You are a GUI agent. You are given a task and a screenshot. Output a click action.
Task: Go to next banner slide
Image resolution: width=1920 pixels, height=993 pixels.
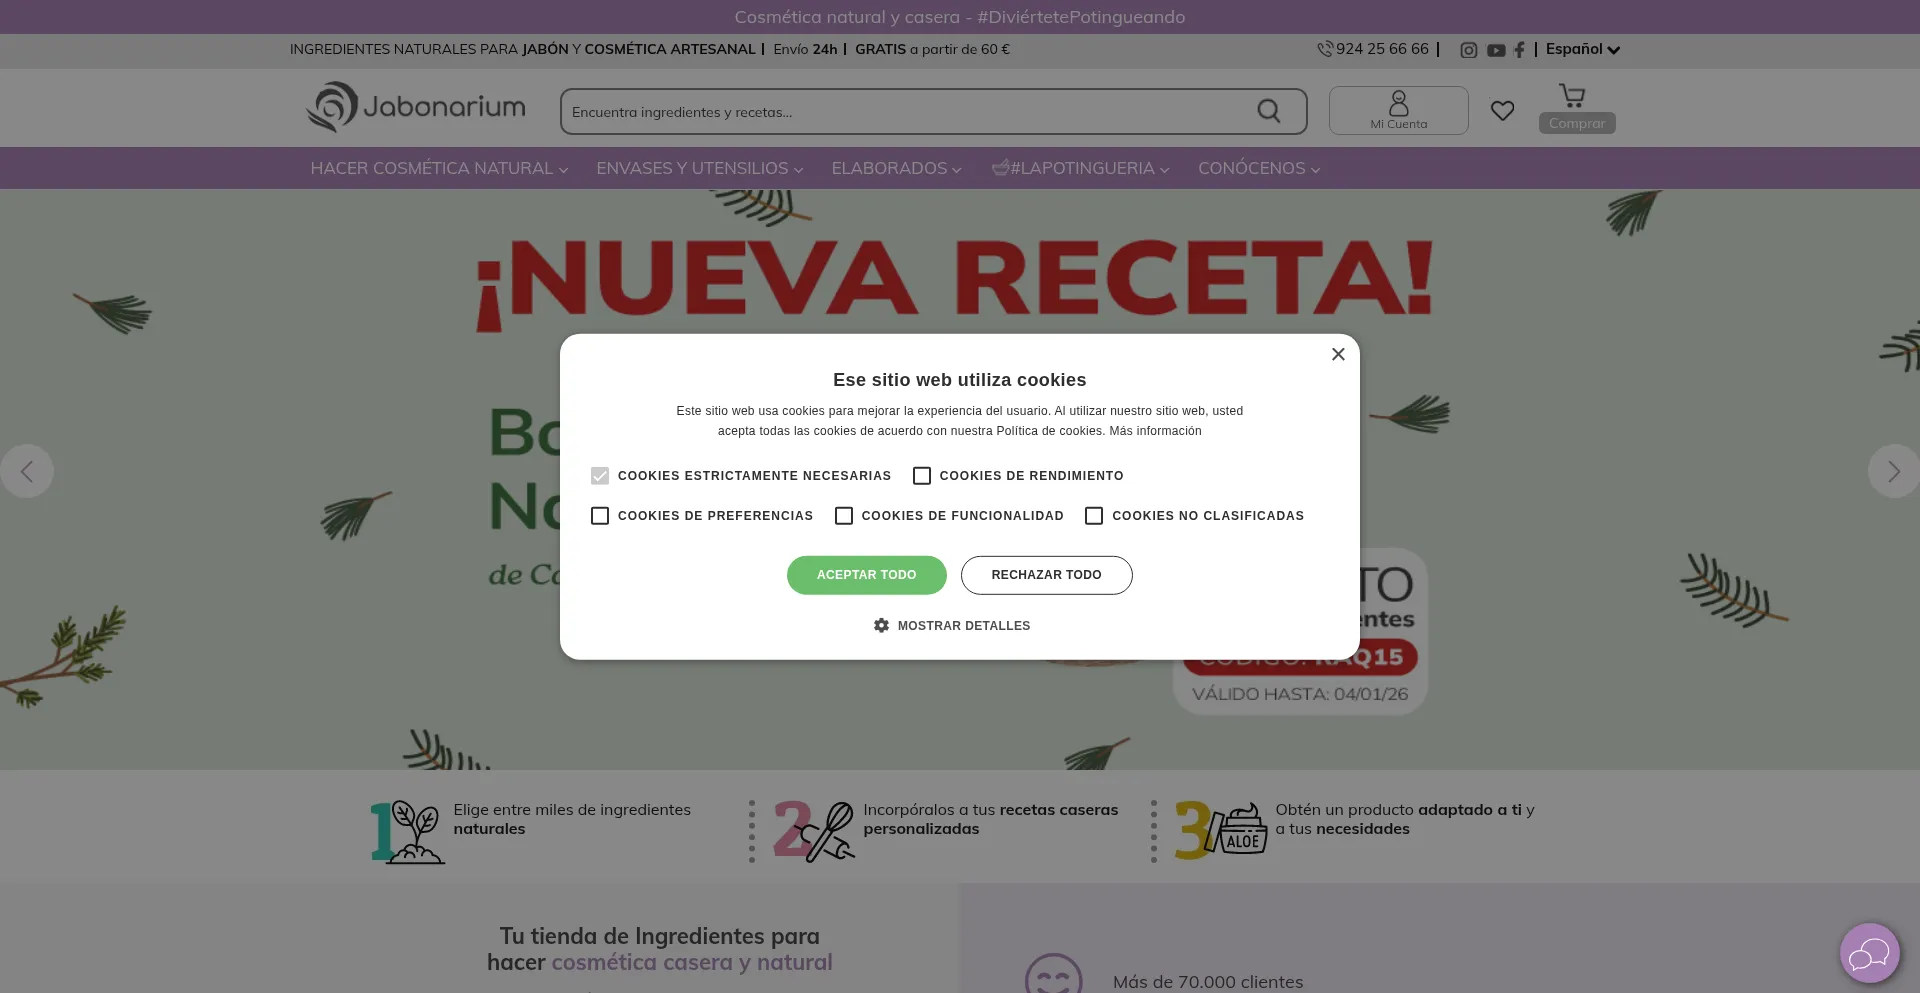(x=1893, y=471)
